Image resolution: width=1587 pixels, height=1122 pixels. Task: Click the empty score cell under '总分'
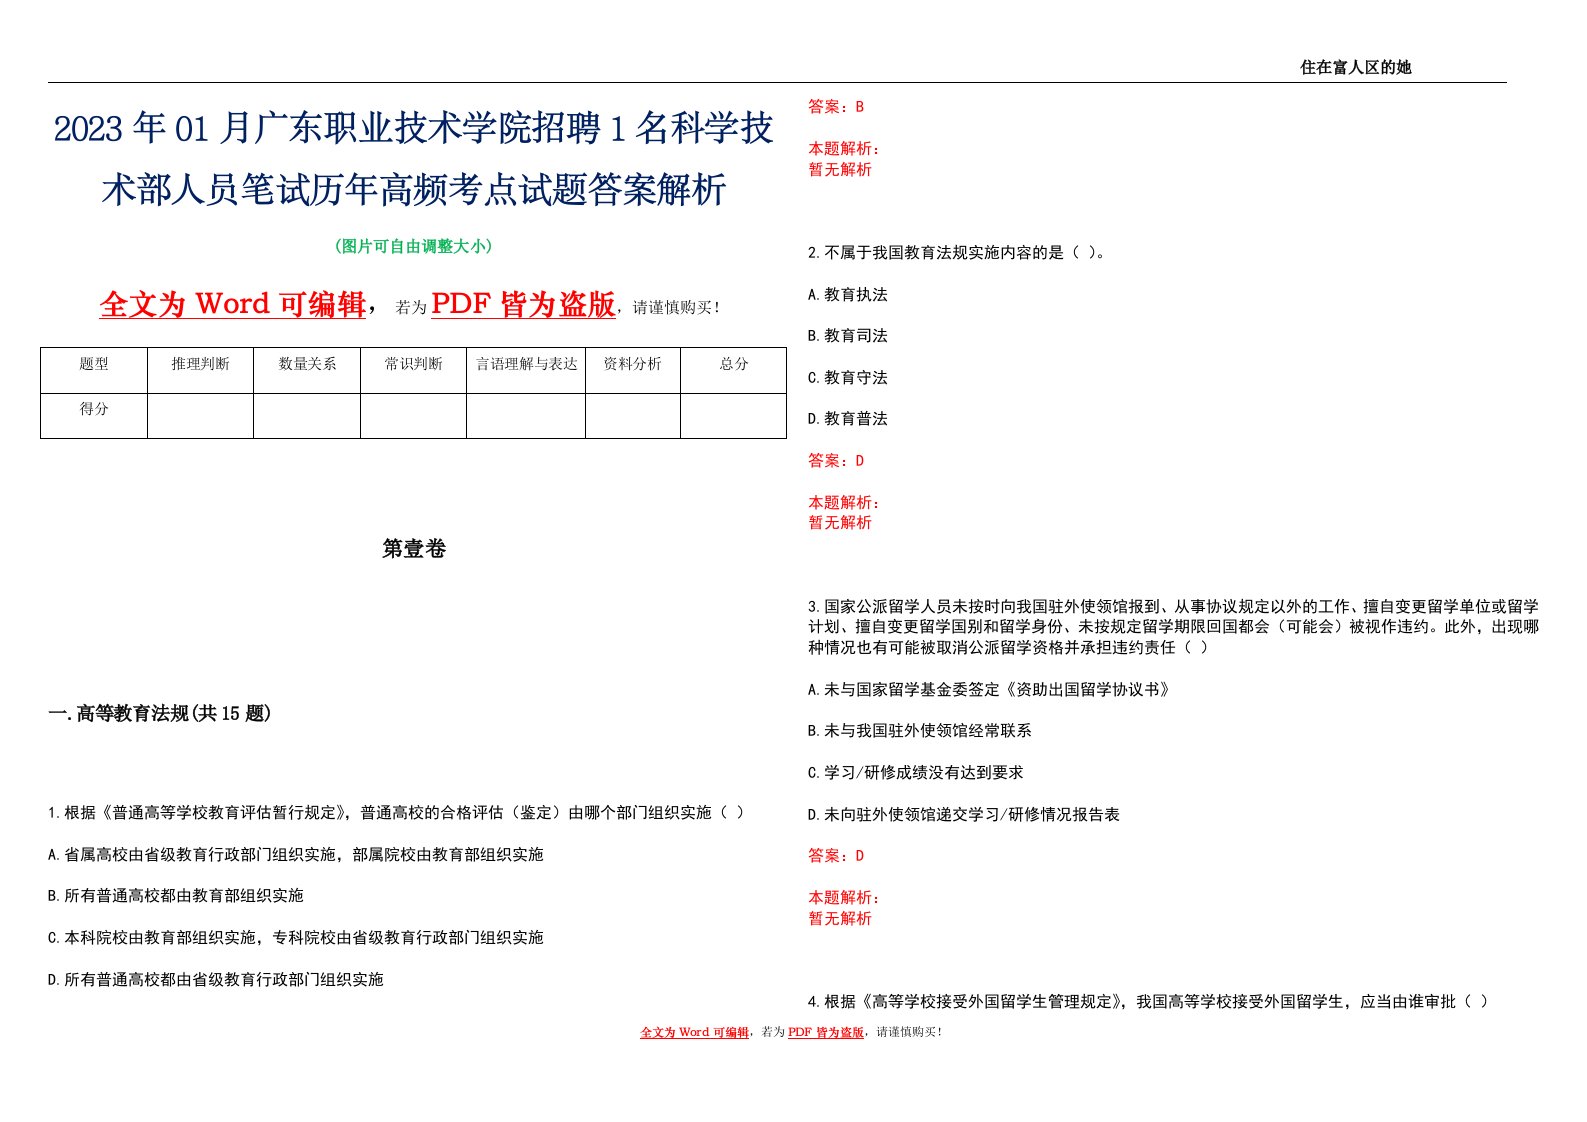[x=734, y=416]
